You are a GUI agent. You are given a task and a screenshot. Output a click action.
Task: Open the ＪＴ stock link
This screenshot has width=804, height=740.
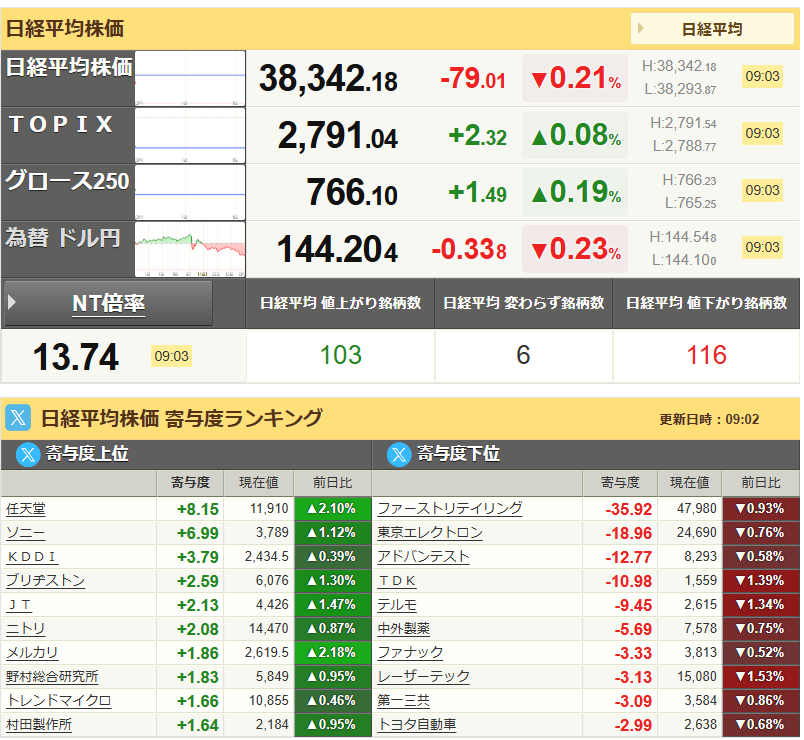(19, 605)
